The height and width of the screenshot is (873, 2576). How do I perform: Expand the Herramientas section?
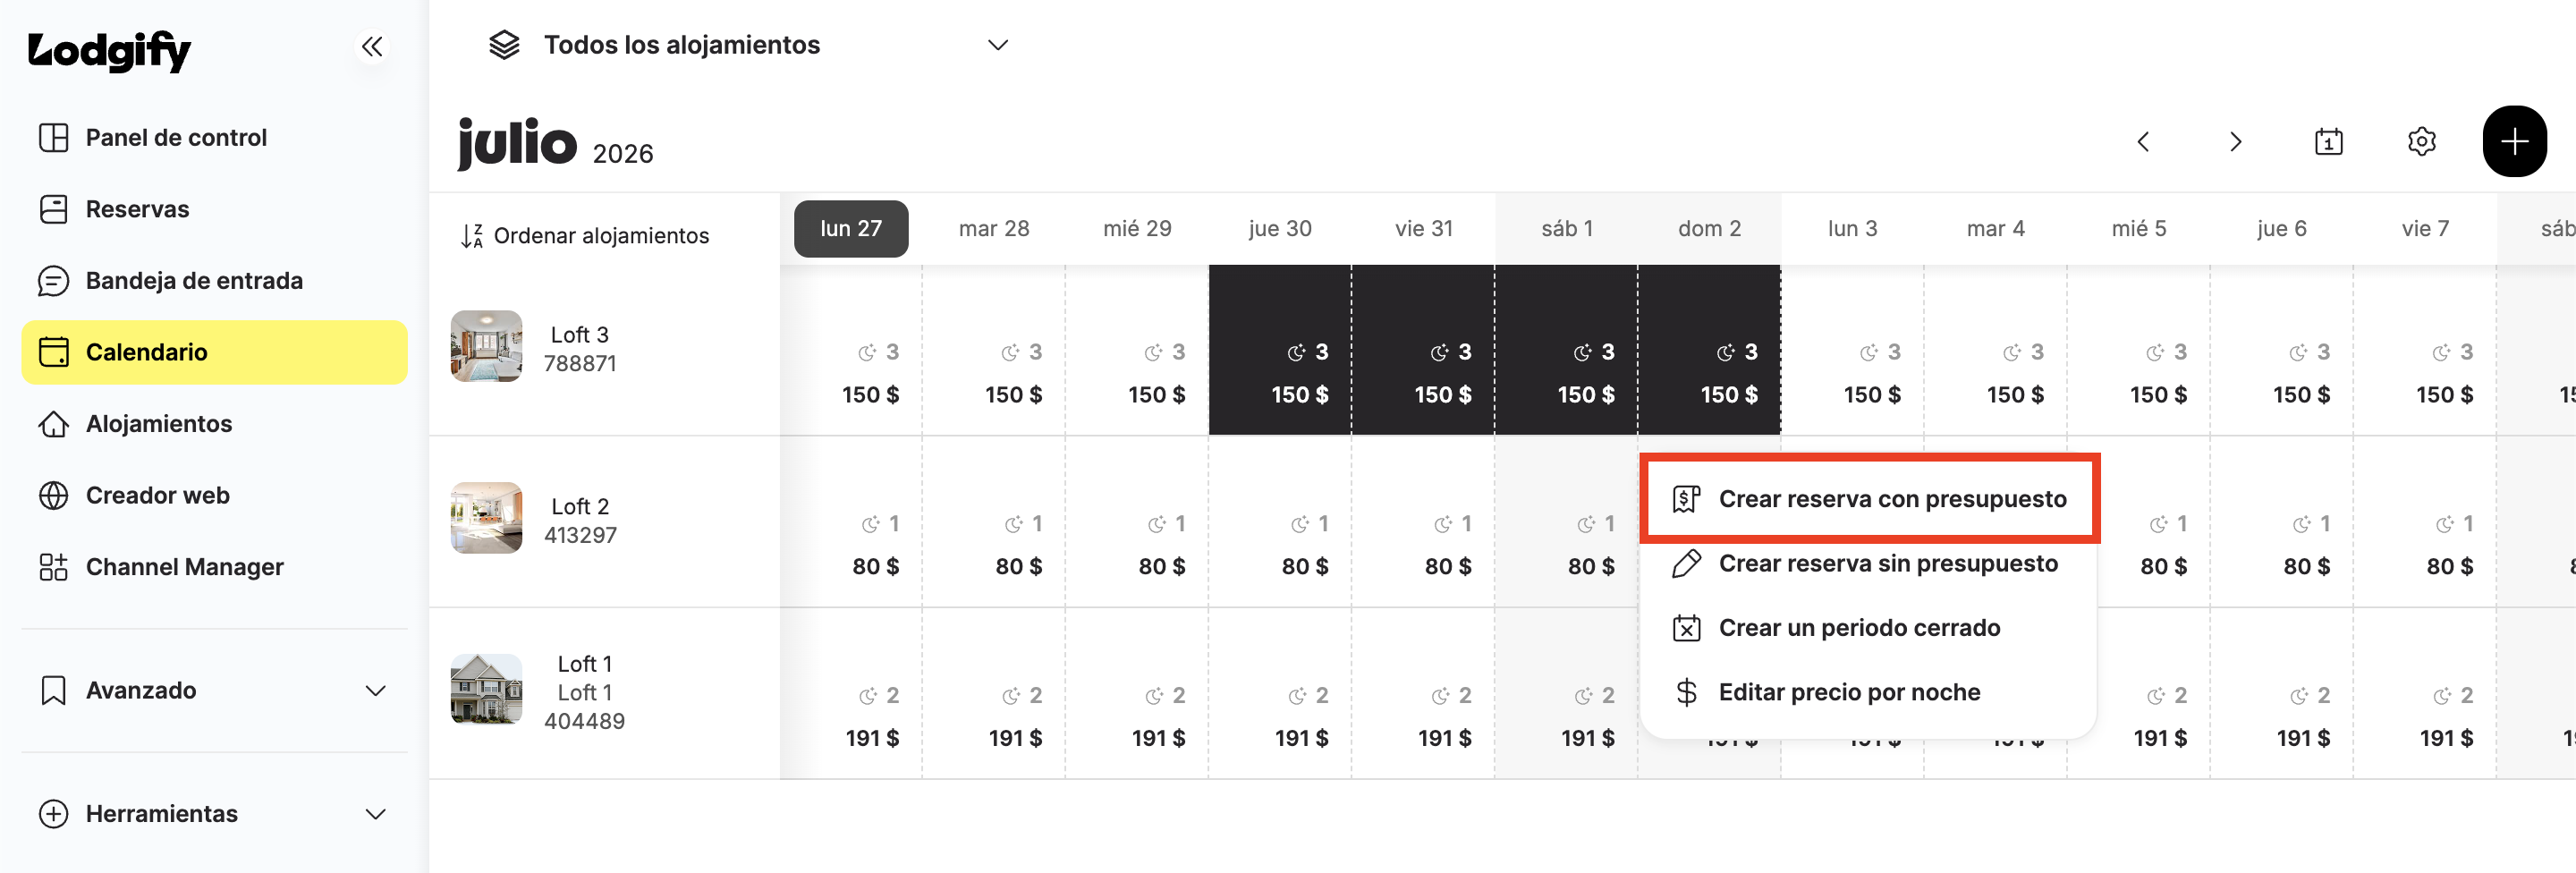214,813
